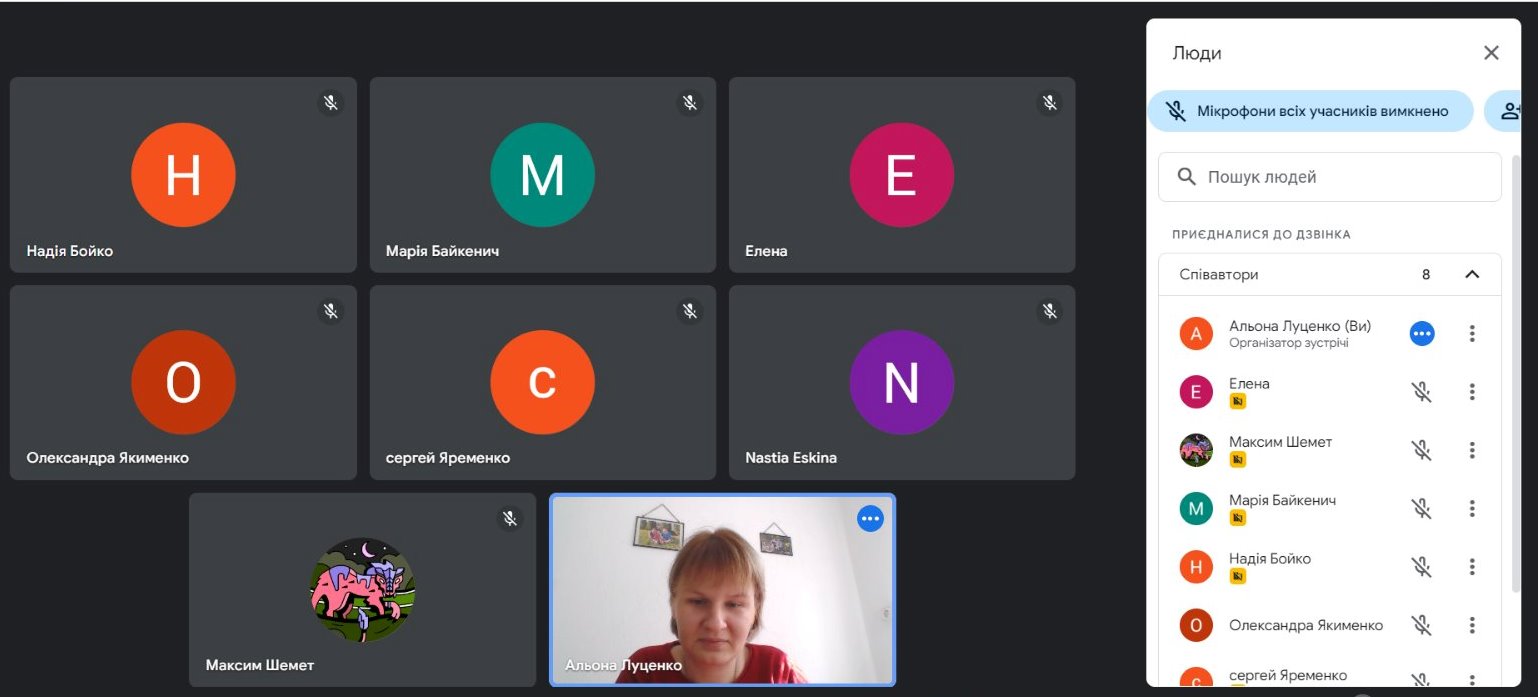Toggle muted mic for Олександра Якименко in list
Viewport: 1538px width, 697px height.
[x=1422, y=625]
